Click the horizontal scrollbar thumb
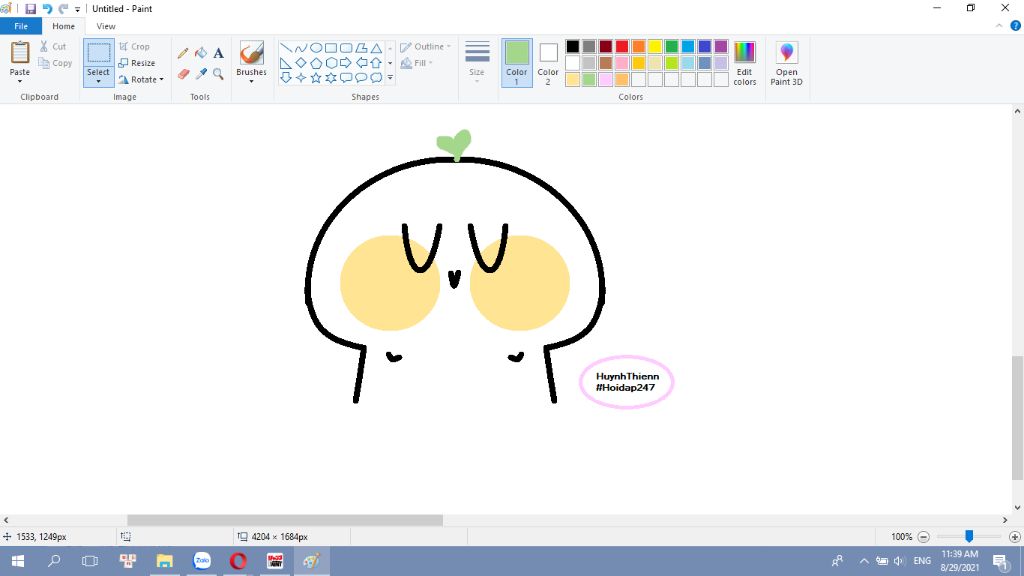Viewport: 1024px width, 576px height. click(285, 520)
